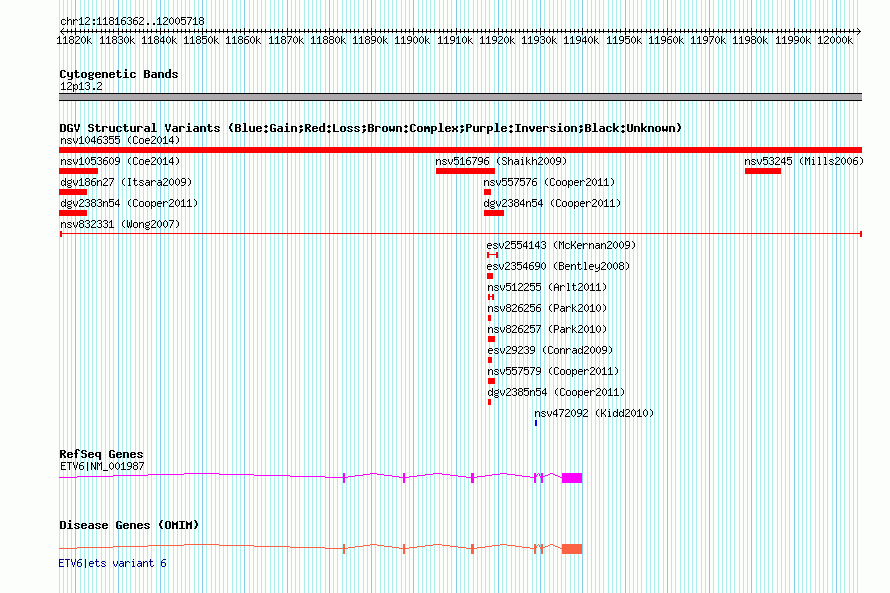Click dgv2383n54 (Cooper2011) label
This screenshot has height=593, width=890.
point(129,203)
